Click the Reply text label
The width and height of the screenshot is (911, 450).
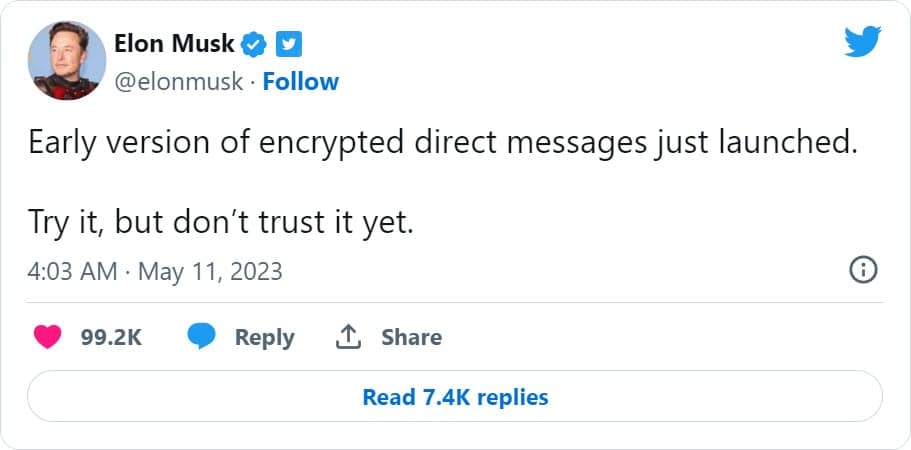264,338
